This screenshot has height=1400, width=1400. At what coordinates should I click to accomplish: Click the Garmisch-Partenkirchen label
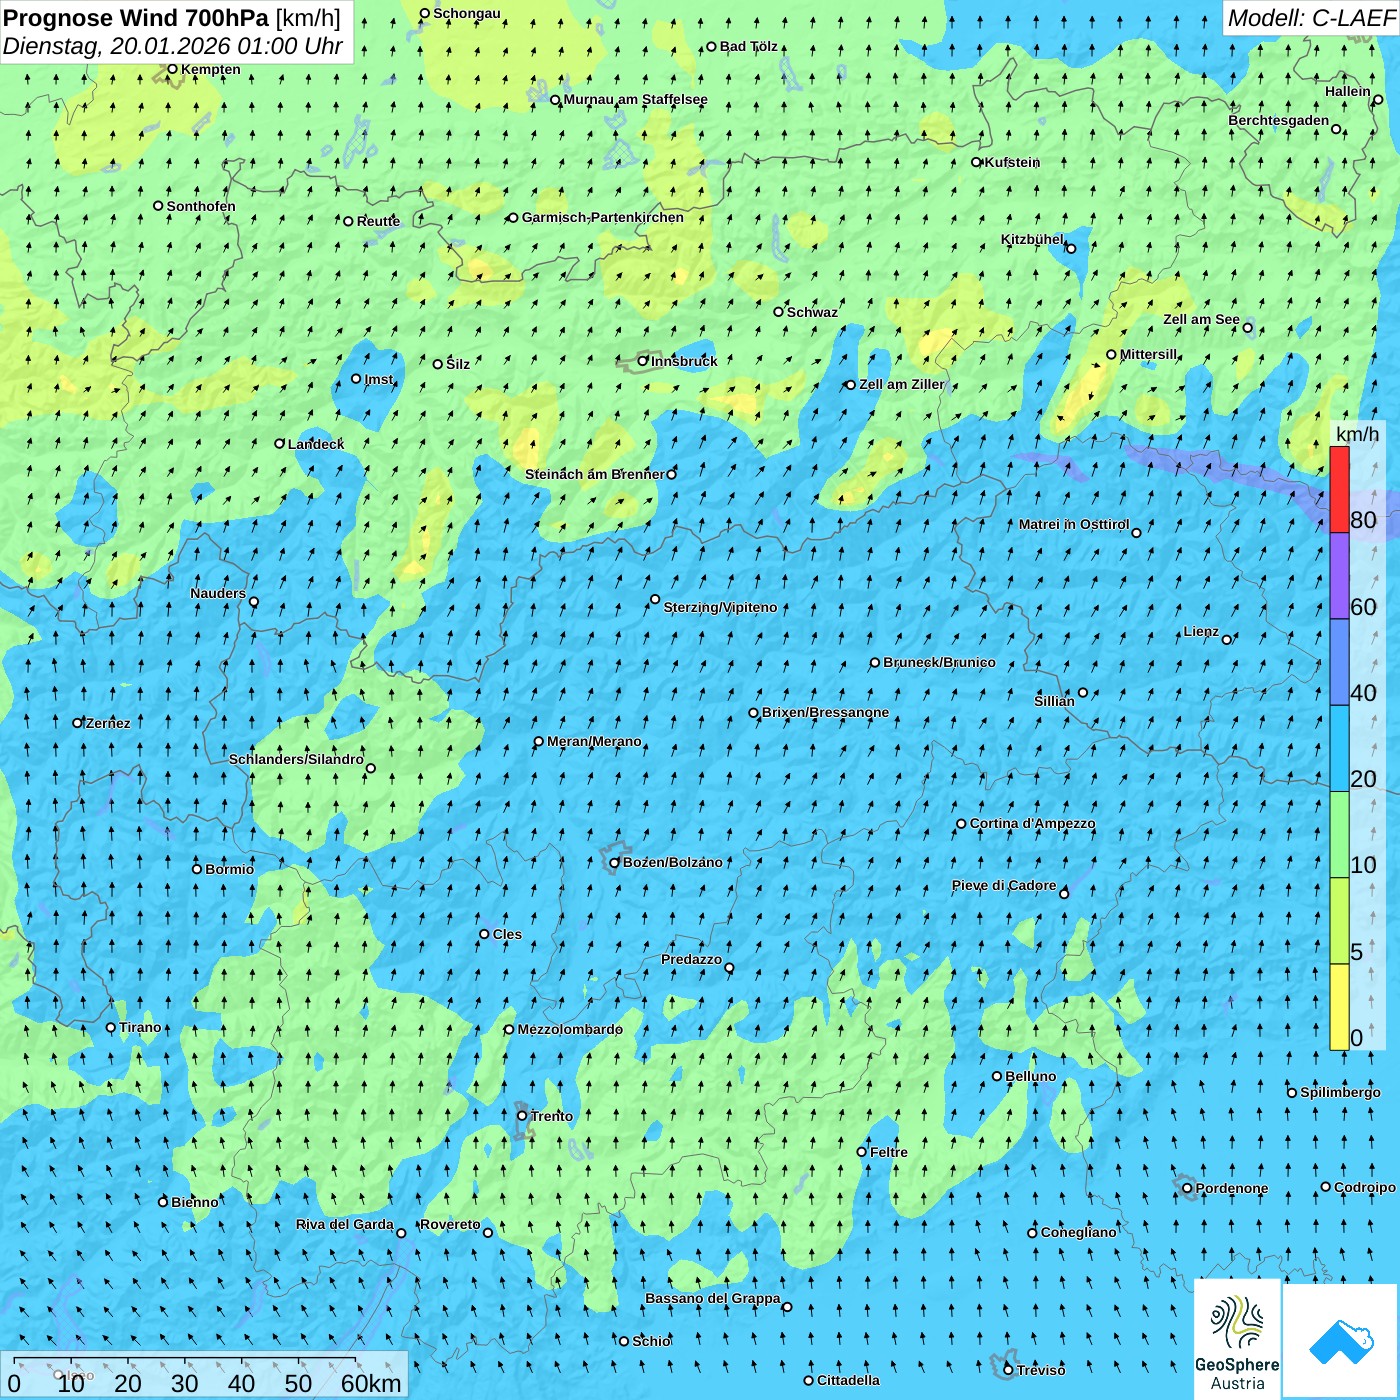(x=603, y=217)
